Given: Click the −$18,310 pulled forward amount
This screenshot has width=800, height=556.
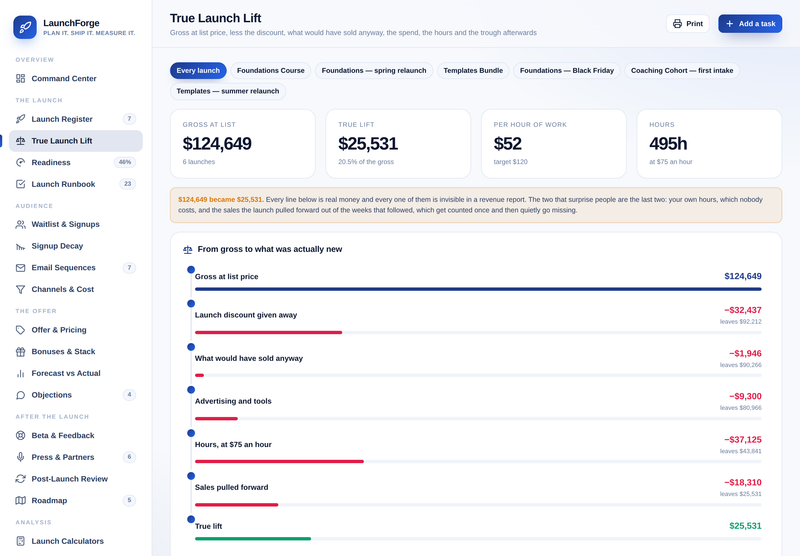Looking at the screenshot, I should click(743, 483).
